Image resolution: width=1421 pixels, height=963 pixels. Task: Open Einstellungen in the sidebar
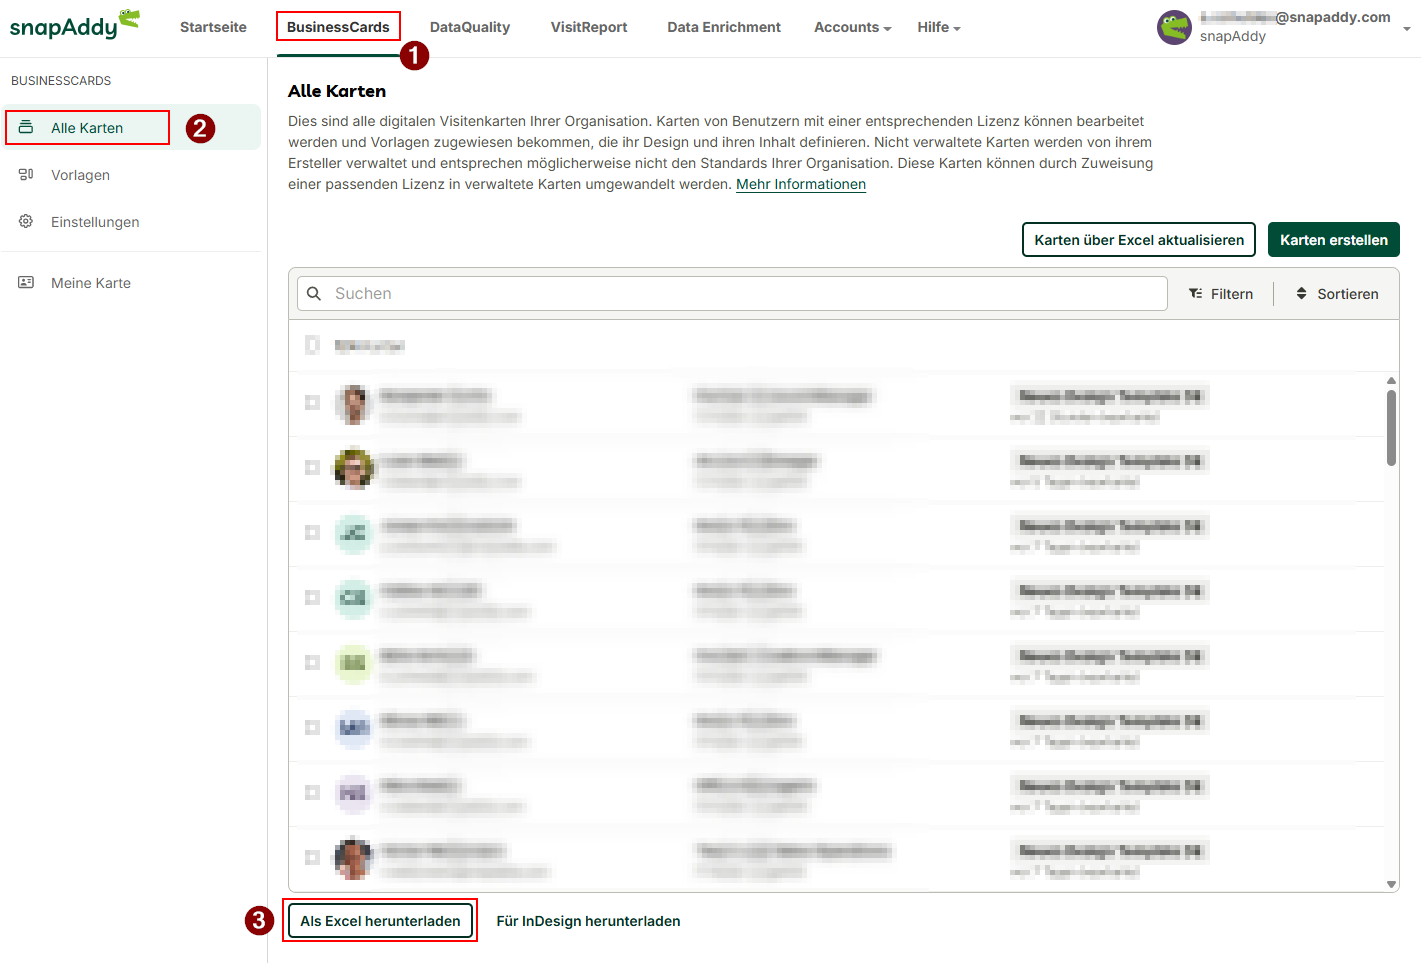[x=131, y=221]
